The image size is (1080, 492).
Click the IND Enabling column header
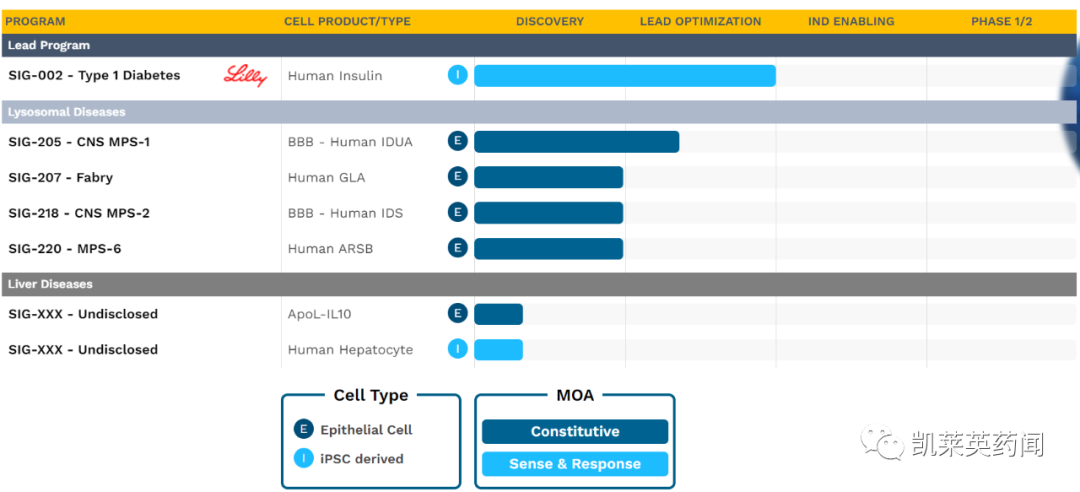pos(851,21)
